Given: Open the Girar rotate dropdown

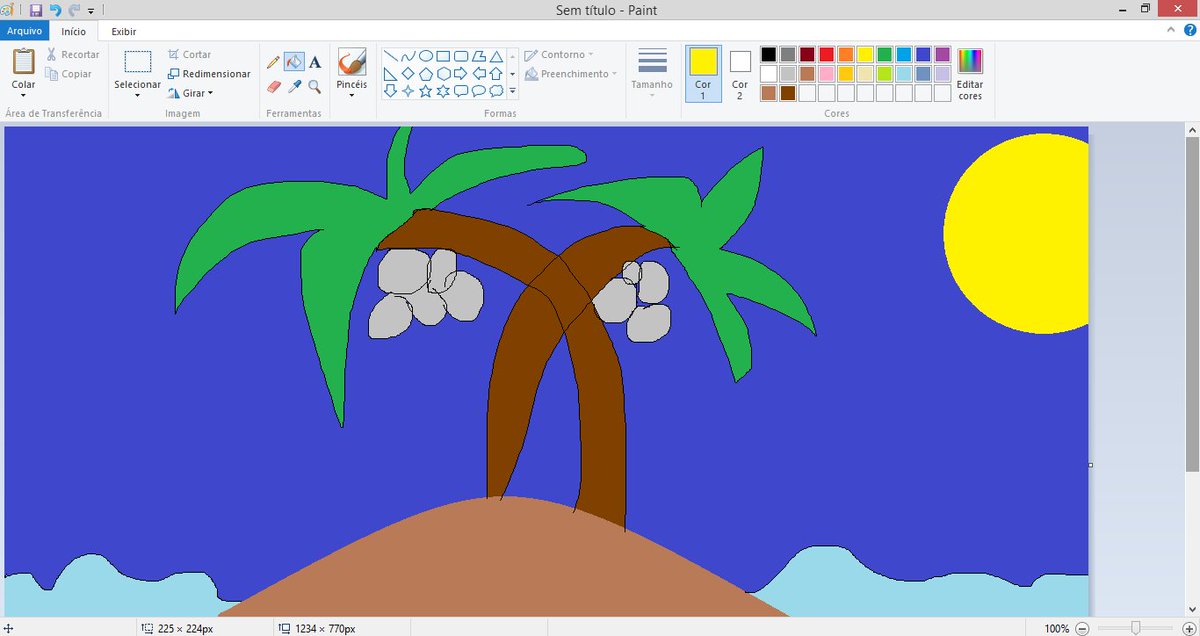Looking at the screenshot, I should [190, 93].
